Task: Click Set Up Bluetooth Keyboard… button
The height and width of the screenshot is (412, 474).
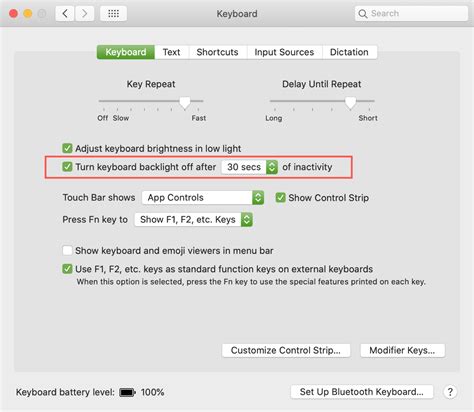Action: pyautogui.click(x=362, y=392)
